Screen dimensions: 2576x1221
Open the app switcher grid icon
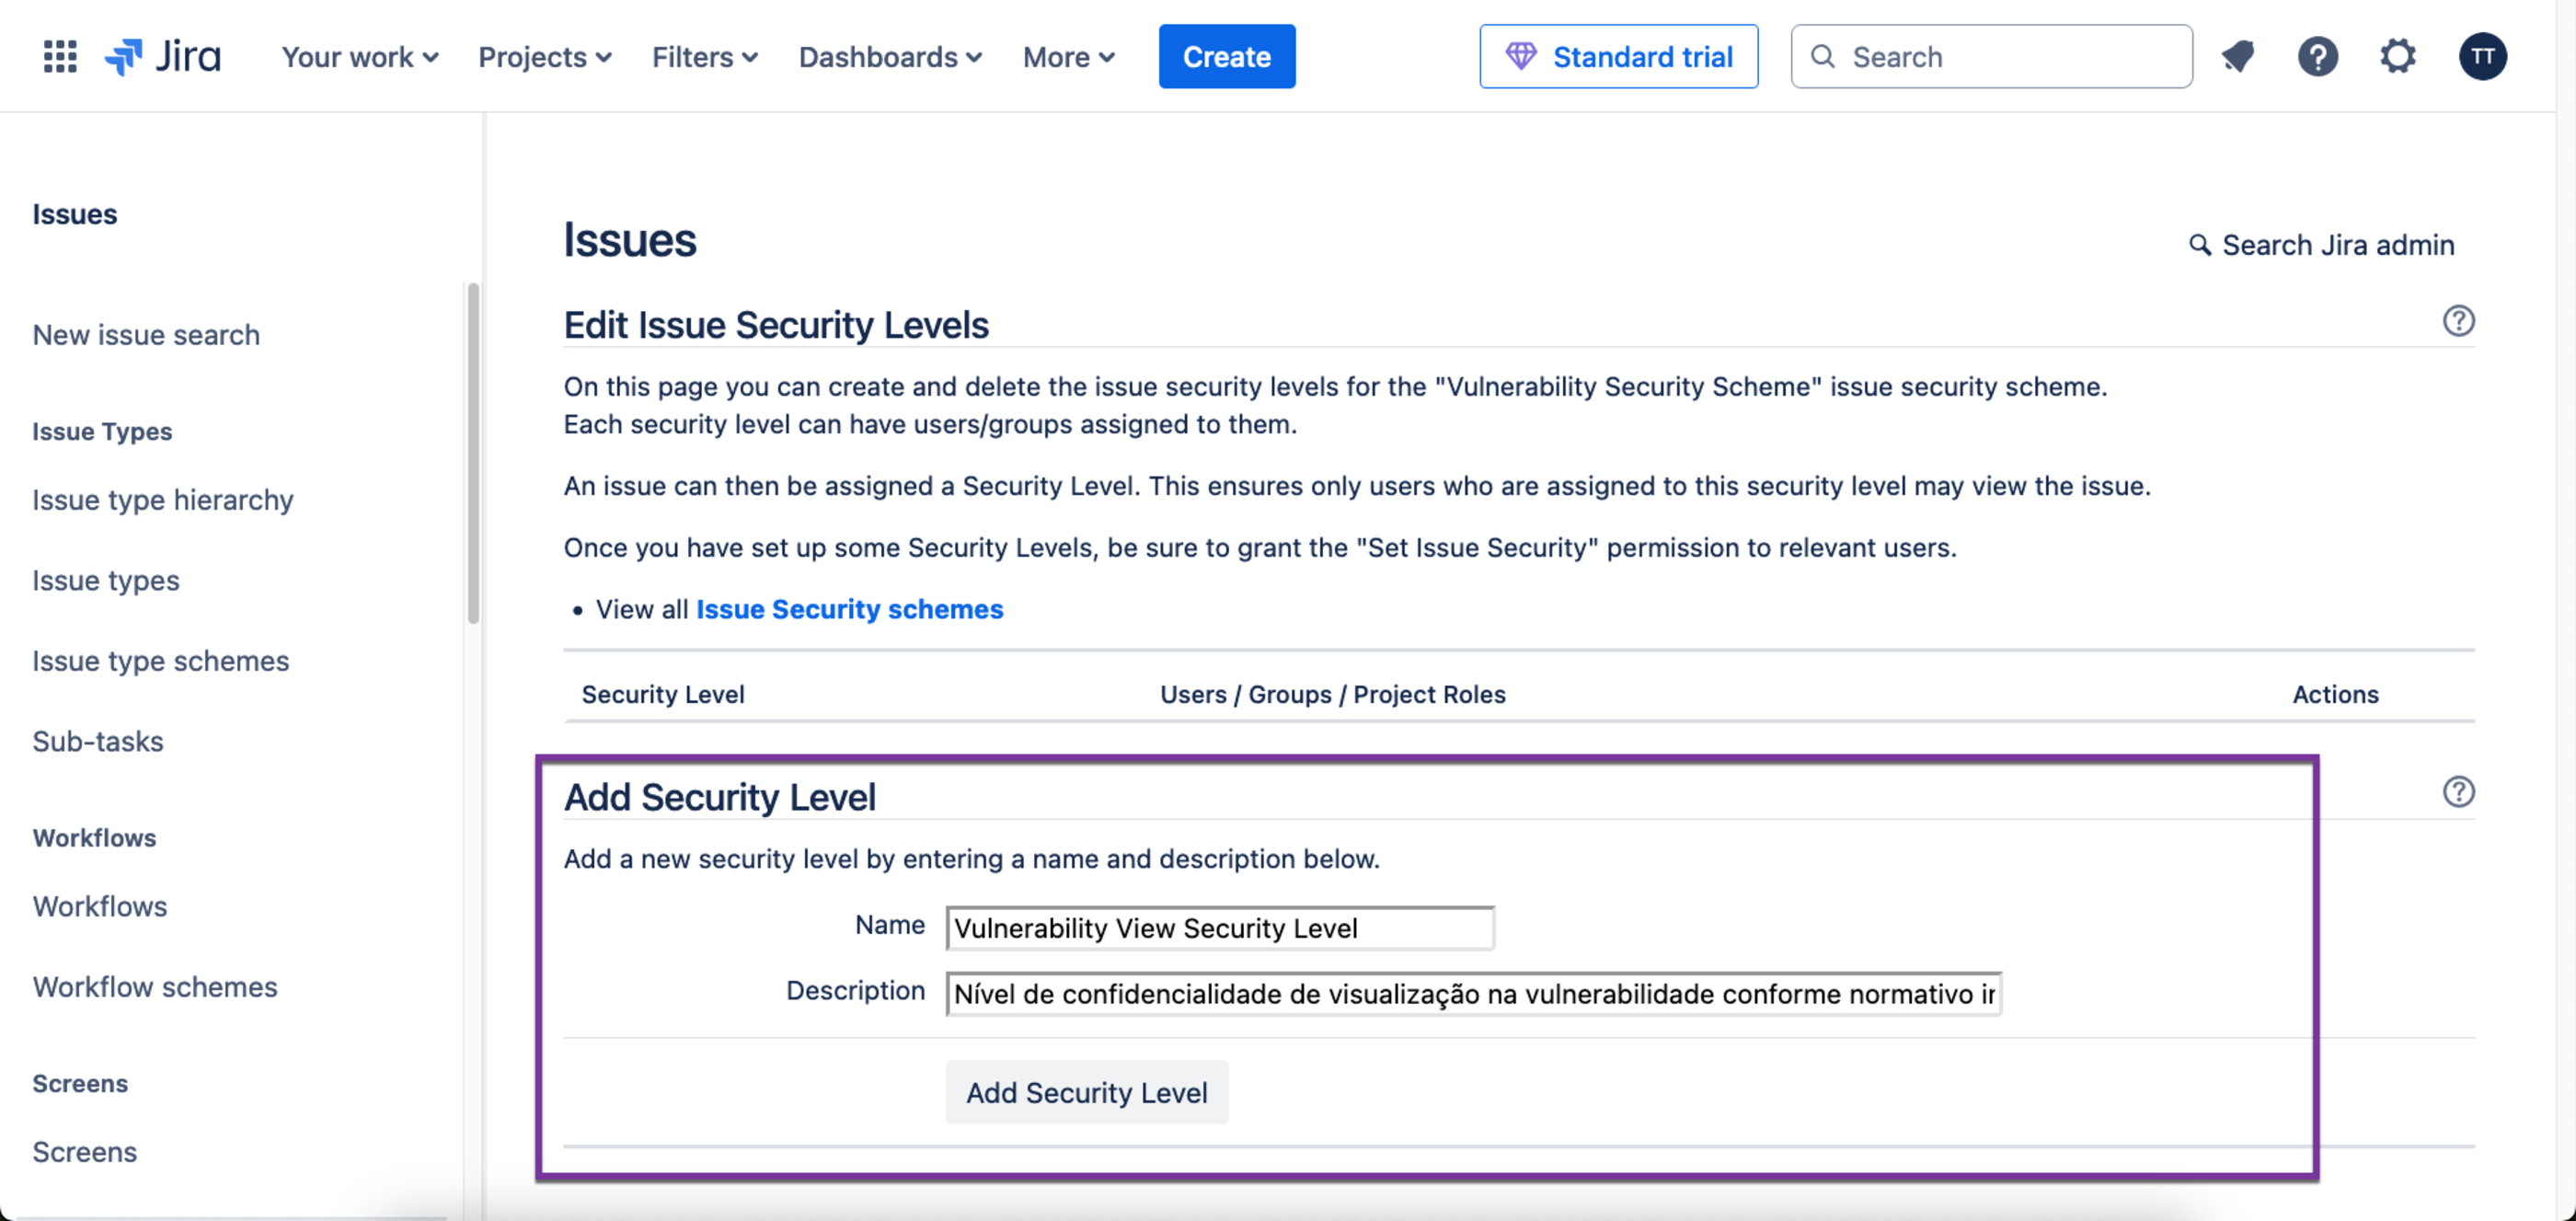pos(60,57)
